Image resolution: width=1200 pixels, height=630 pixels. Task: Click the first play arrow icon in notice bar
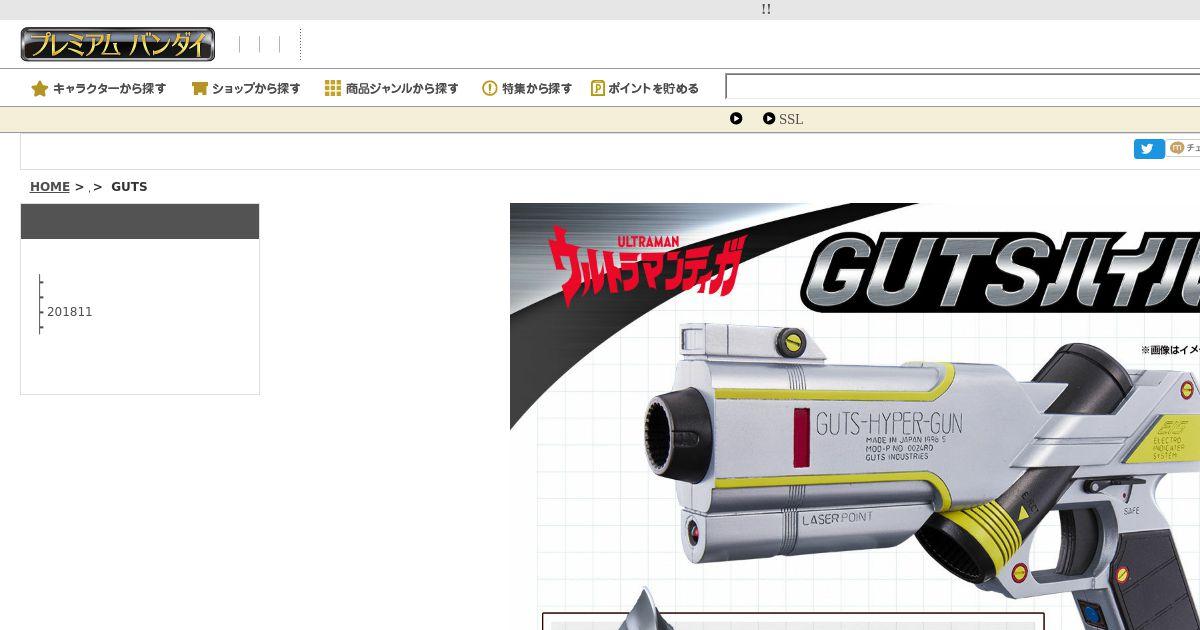pyautogui.click(x=736, y=118)
